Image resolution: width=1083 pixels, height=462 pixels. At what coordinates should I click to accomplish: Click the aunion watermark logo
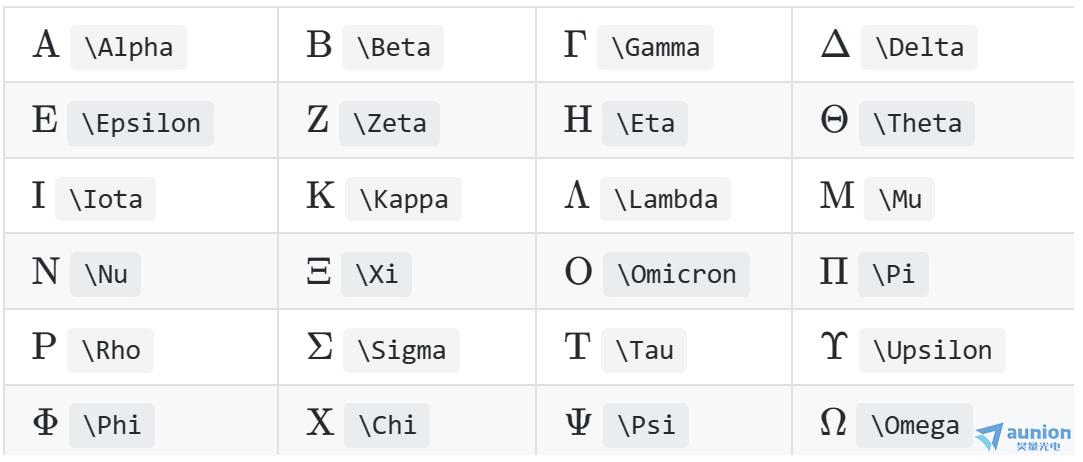click(1023, 437)
